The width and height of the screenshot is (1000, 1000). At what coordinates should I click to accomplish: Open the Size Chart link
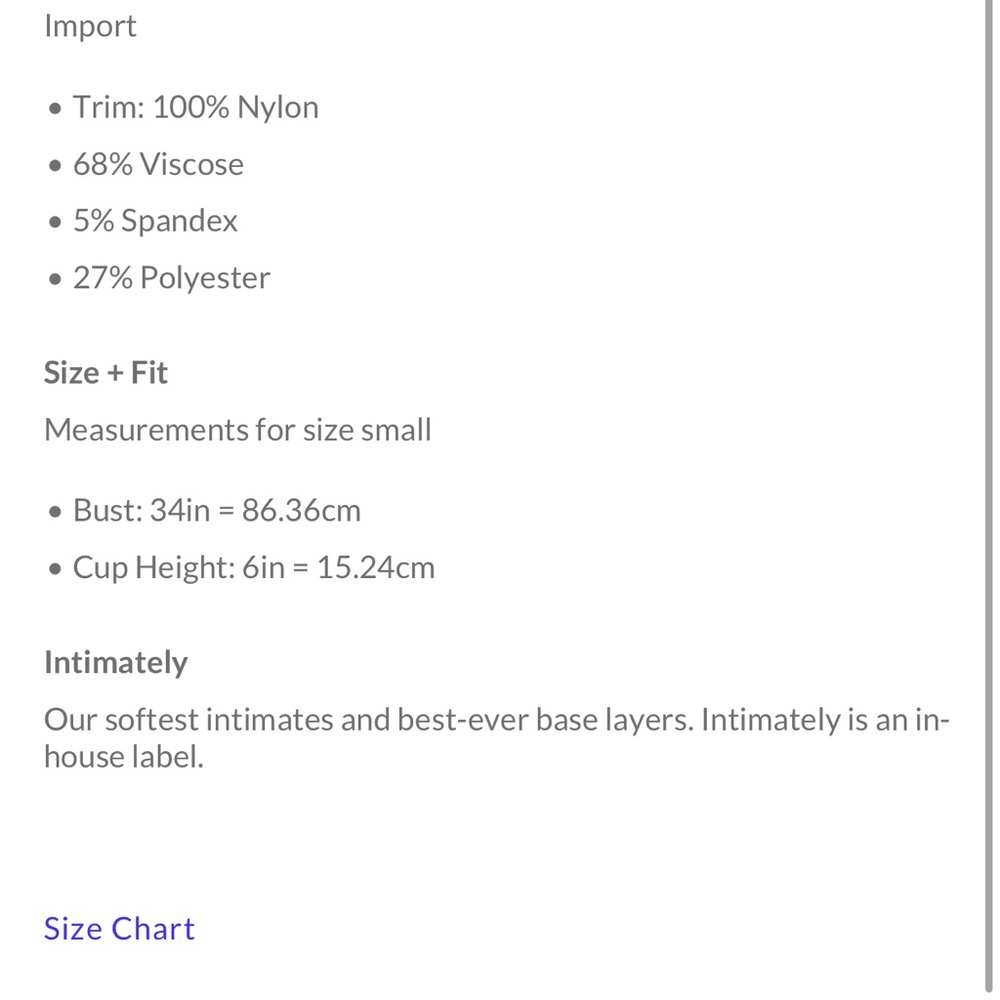pos(119,929)
